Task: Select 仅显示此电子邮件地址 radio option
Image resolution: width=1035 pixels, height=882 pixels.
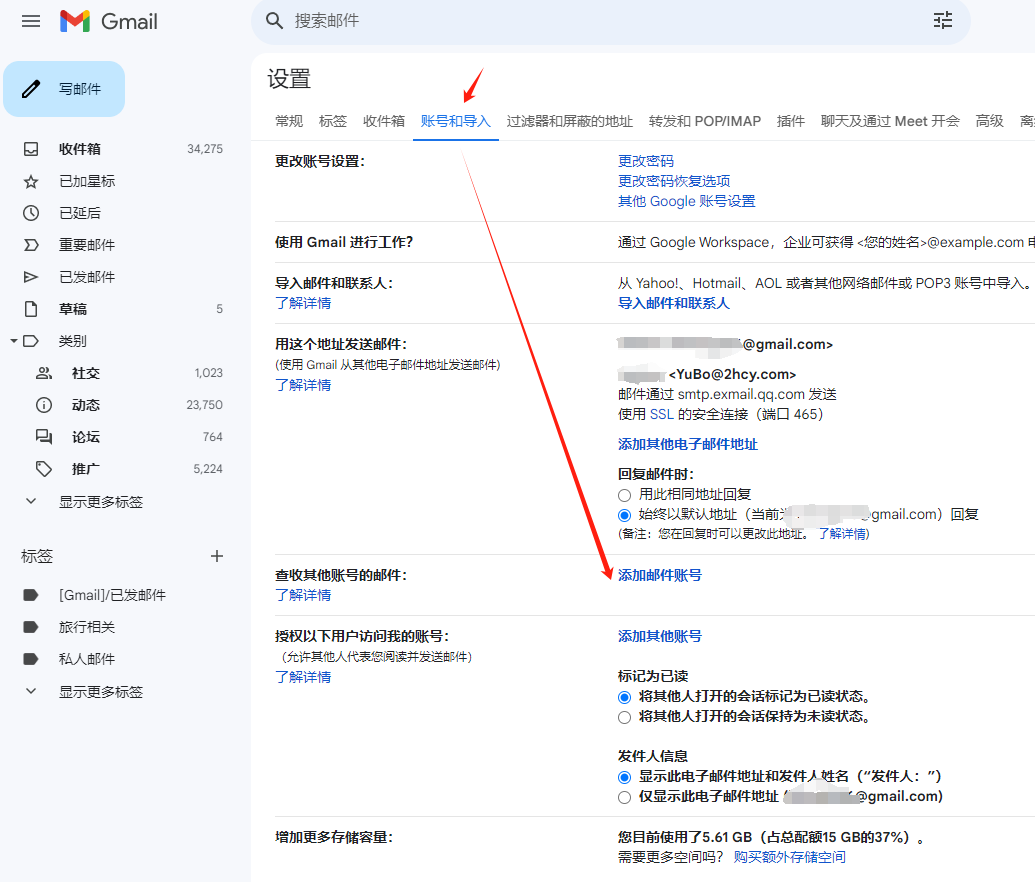Action: [624, 797]
